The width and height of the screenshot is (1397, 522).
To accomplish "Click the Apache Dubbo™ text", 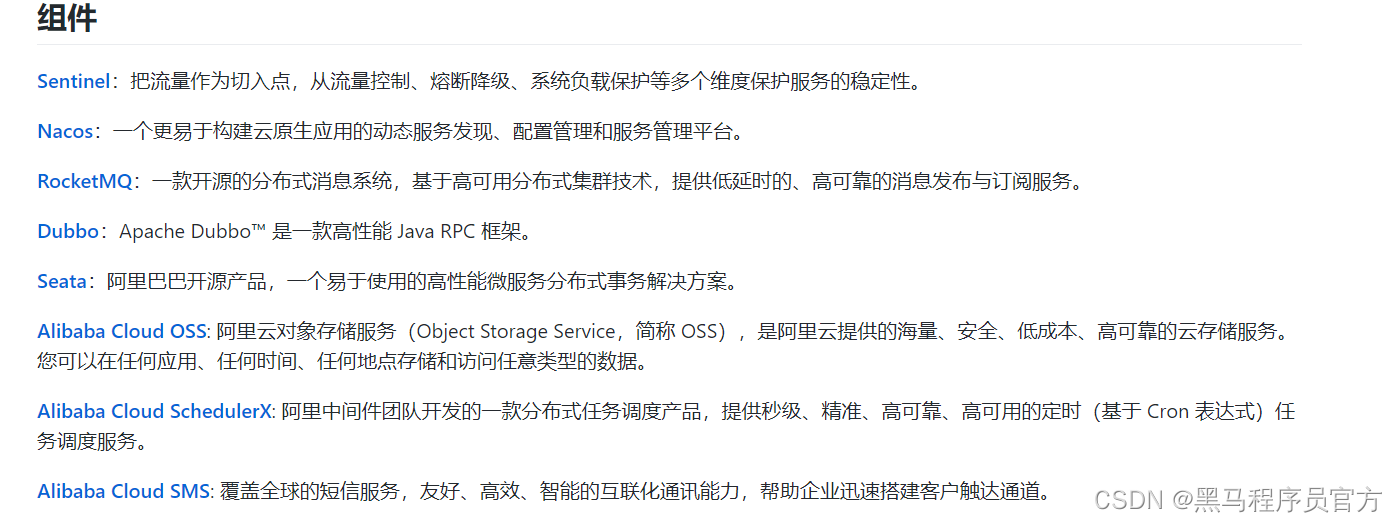I will point(192,232).
